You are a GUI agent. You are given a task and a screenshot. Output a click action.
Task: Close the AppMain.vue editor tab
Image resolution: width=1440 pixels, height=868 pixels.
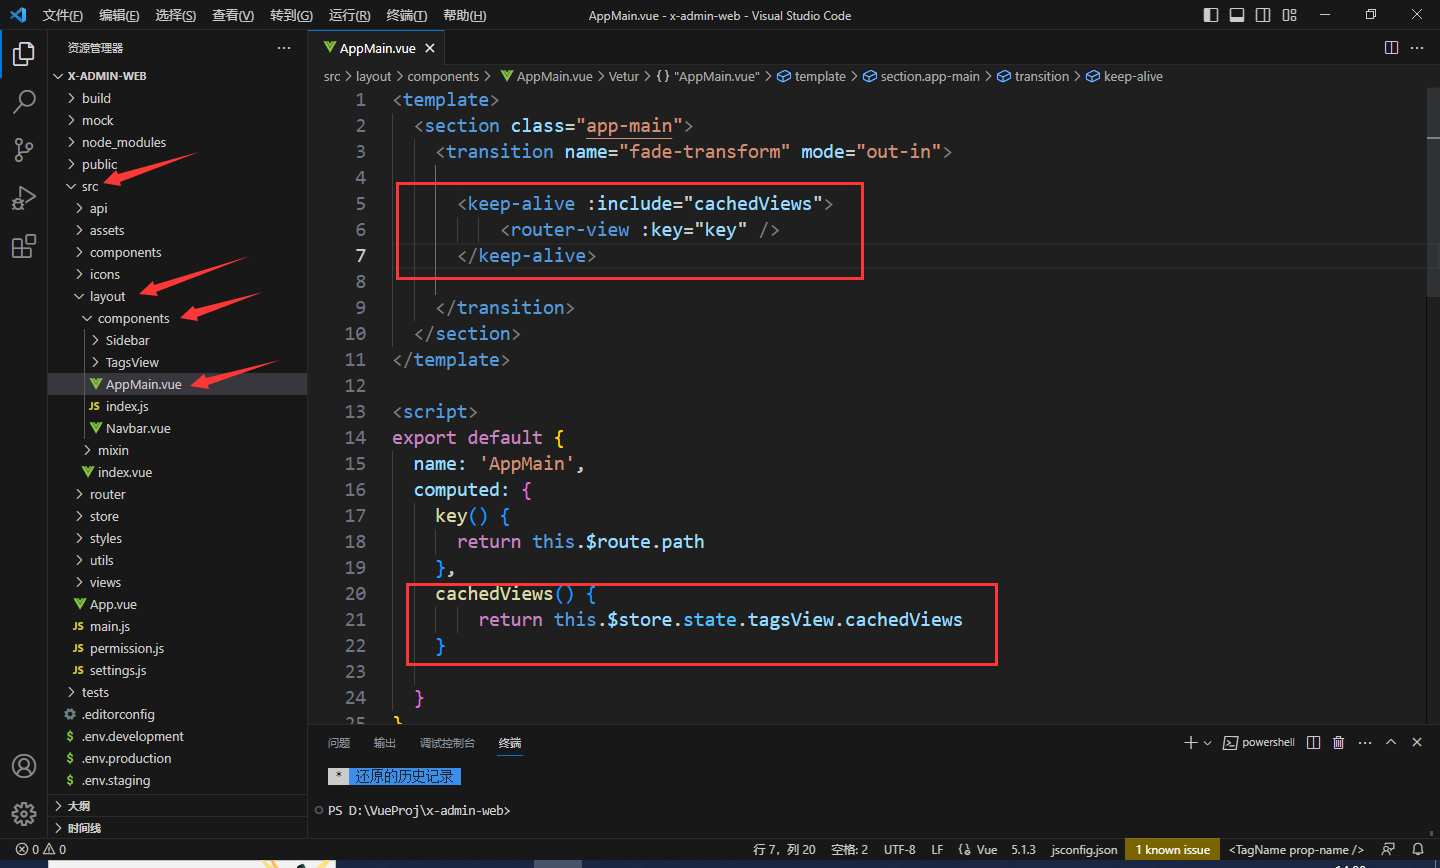coord(430,48)
